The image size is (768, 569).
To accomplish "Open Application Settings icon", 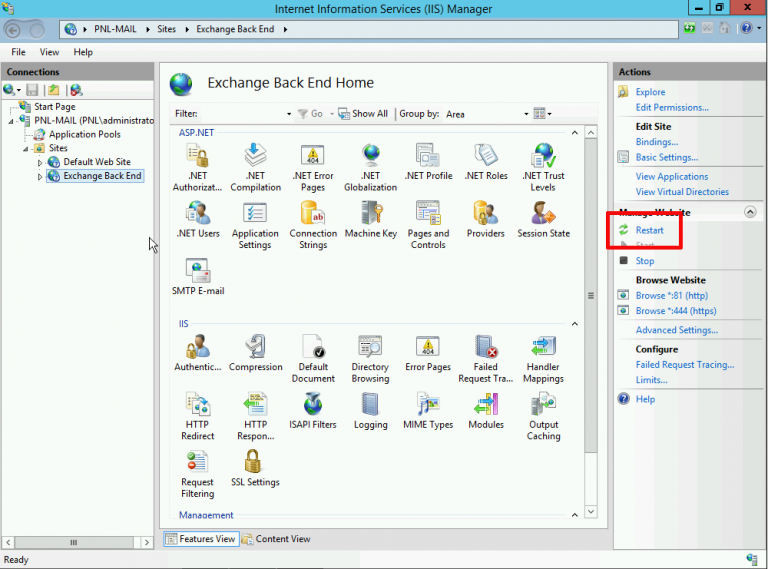I will (x=255, y=225).
